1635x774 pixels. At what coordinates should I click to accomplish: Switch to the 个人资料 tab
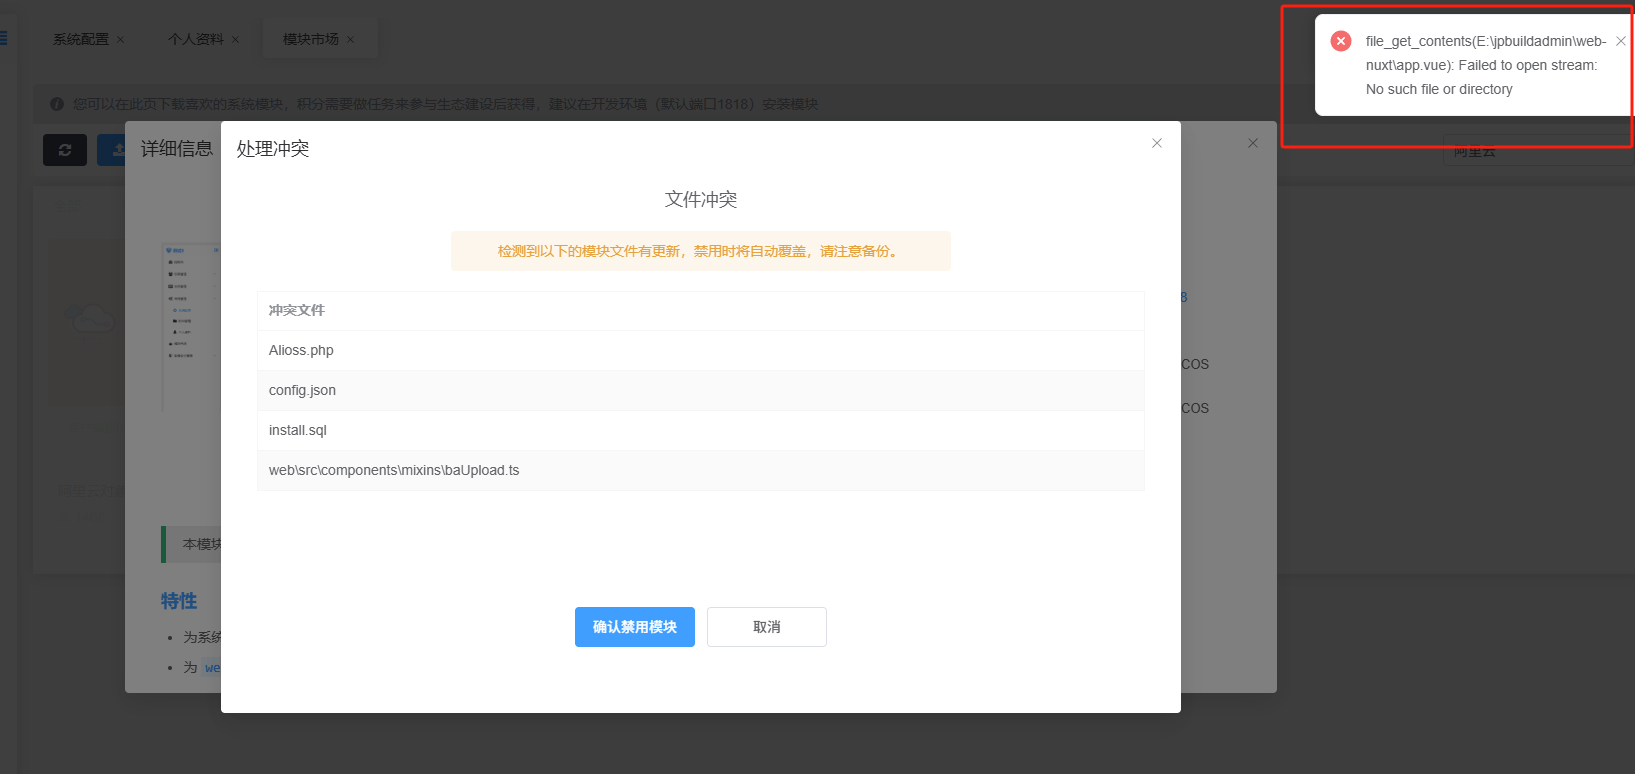[x=196, y=39]
